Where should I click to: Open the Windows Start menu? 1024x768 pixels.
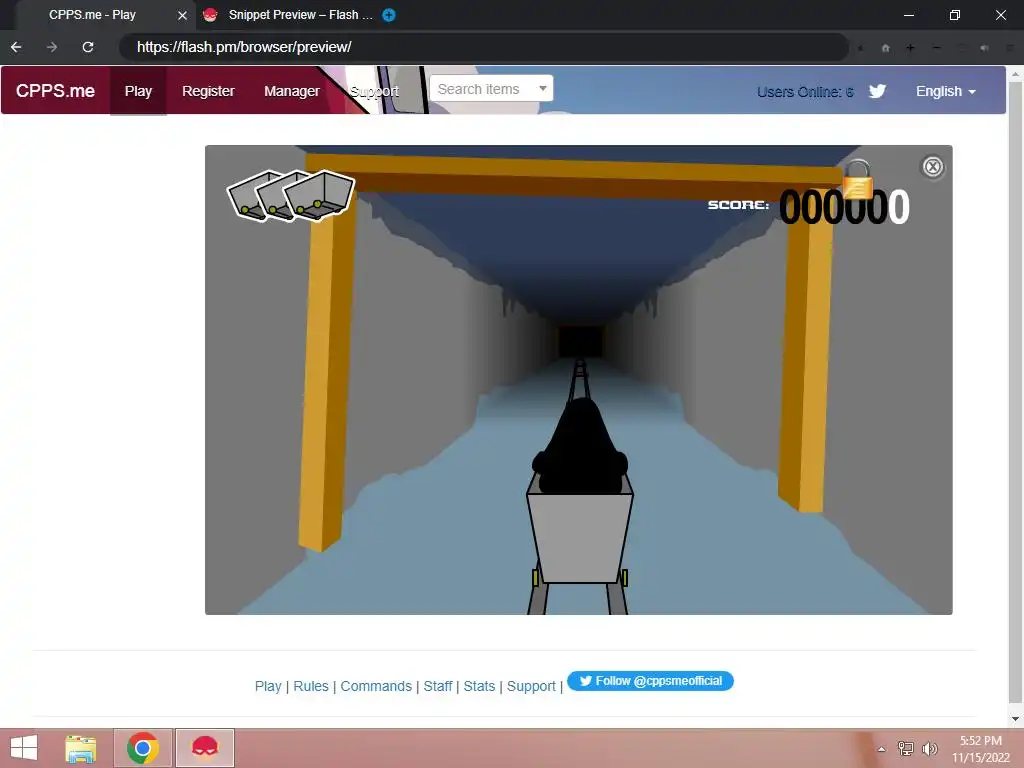(24, 748)
